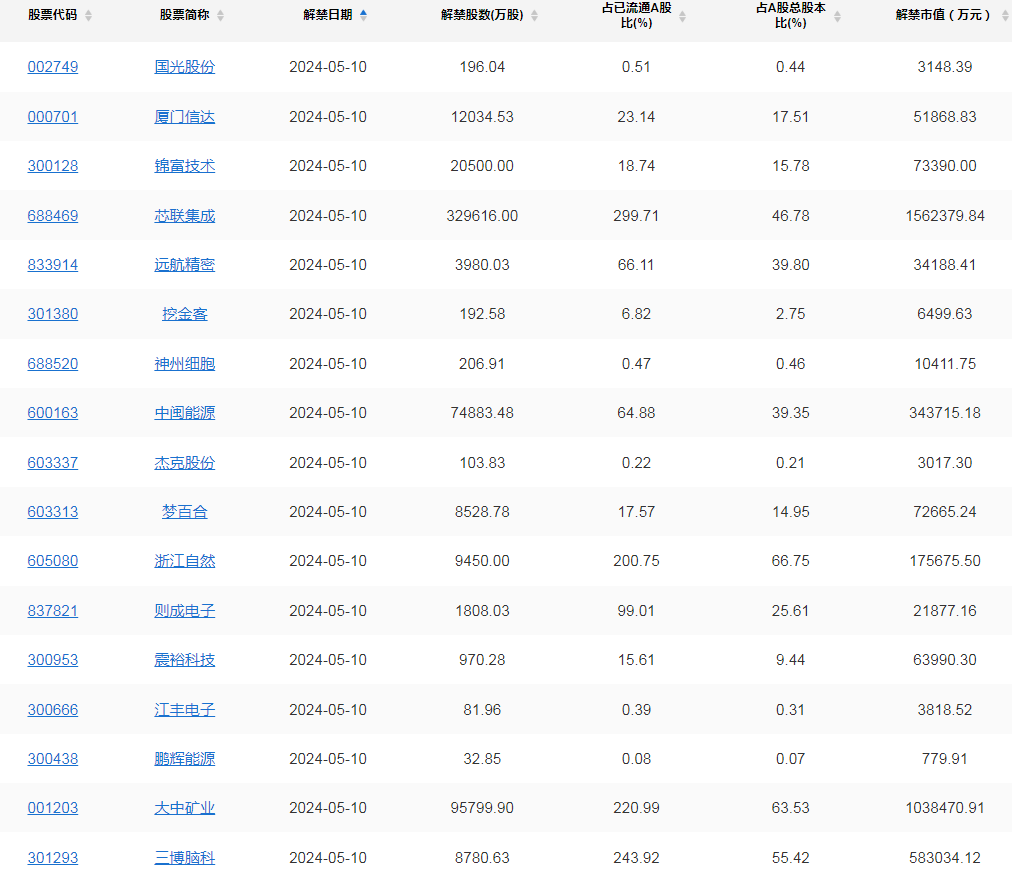Open the 中闽能源 stock name link

point(185,413)
